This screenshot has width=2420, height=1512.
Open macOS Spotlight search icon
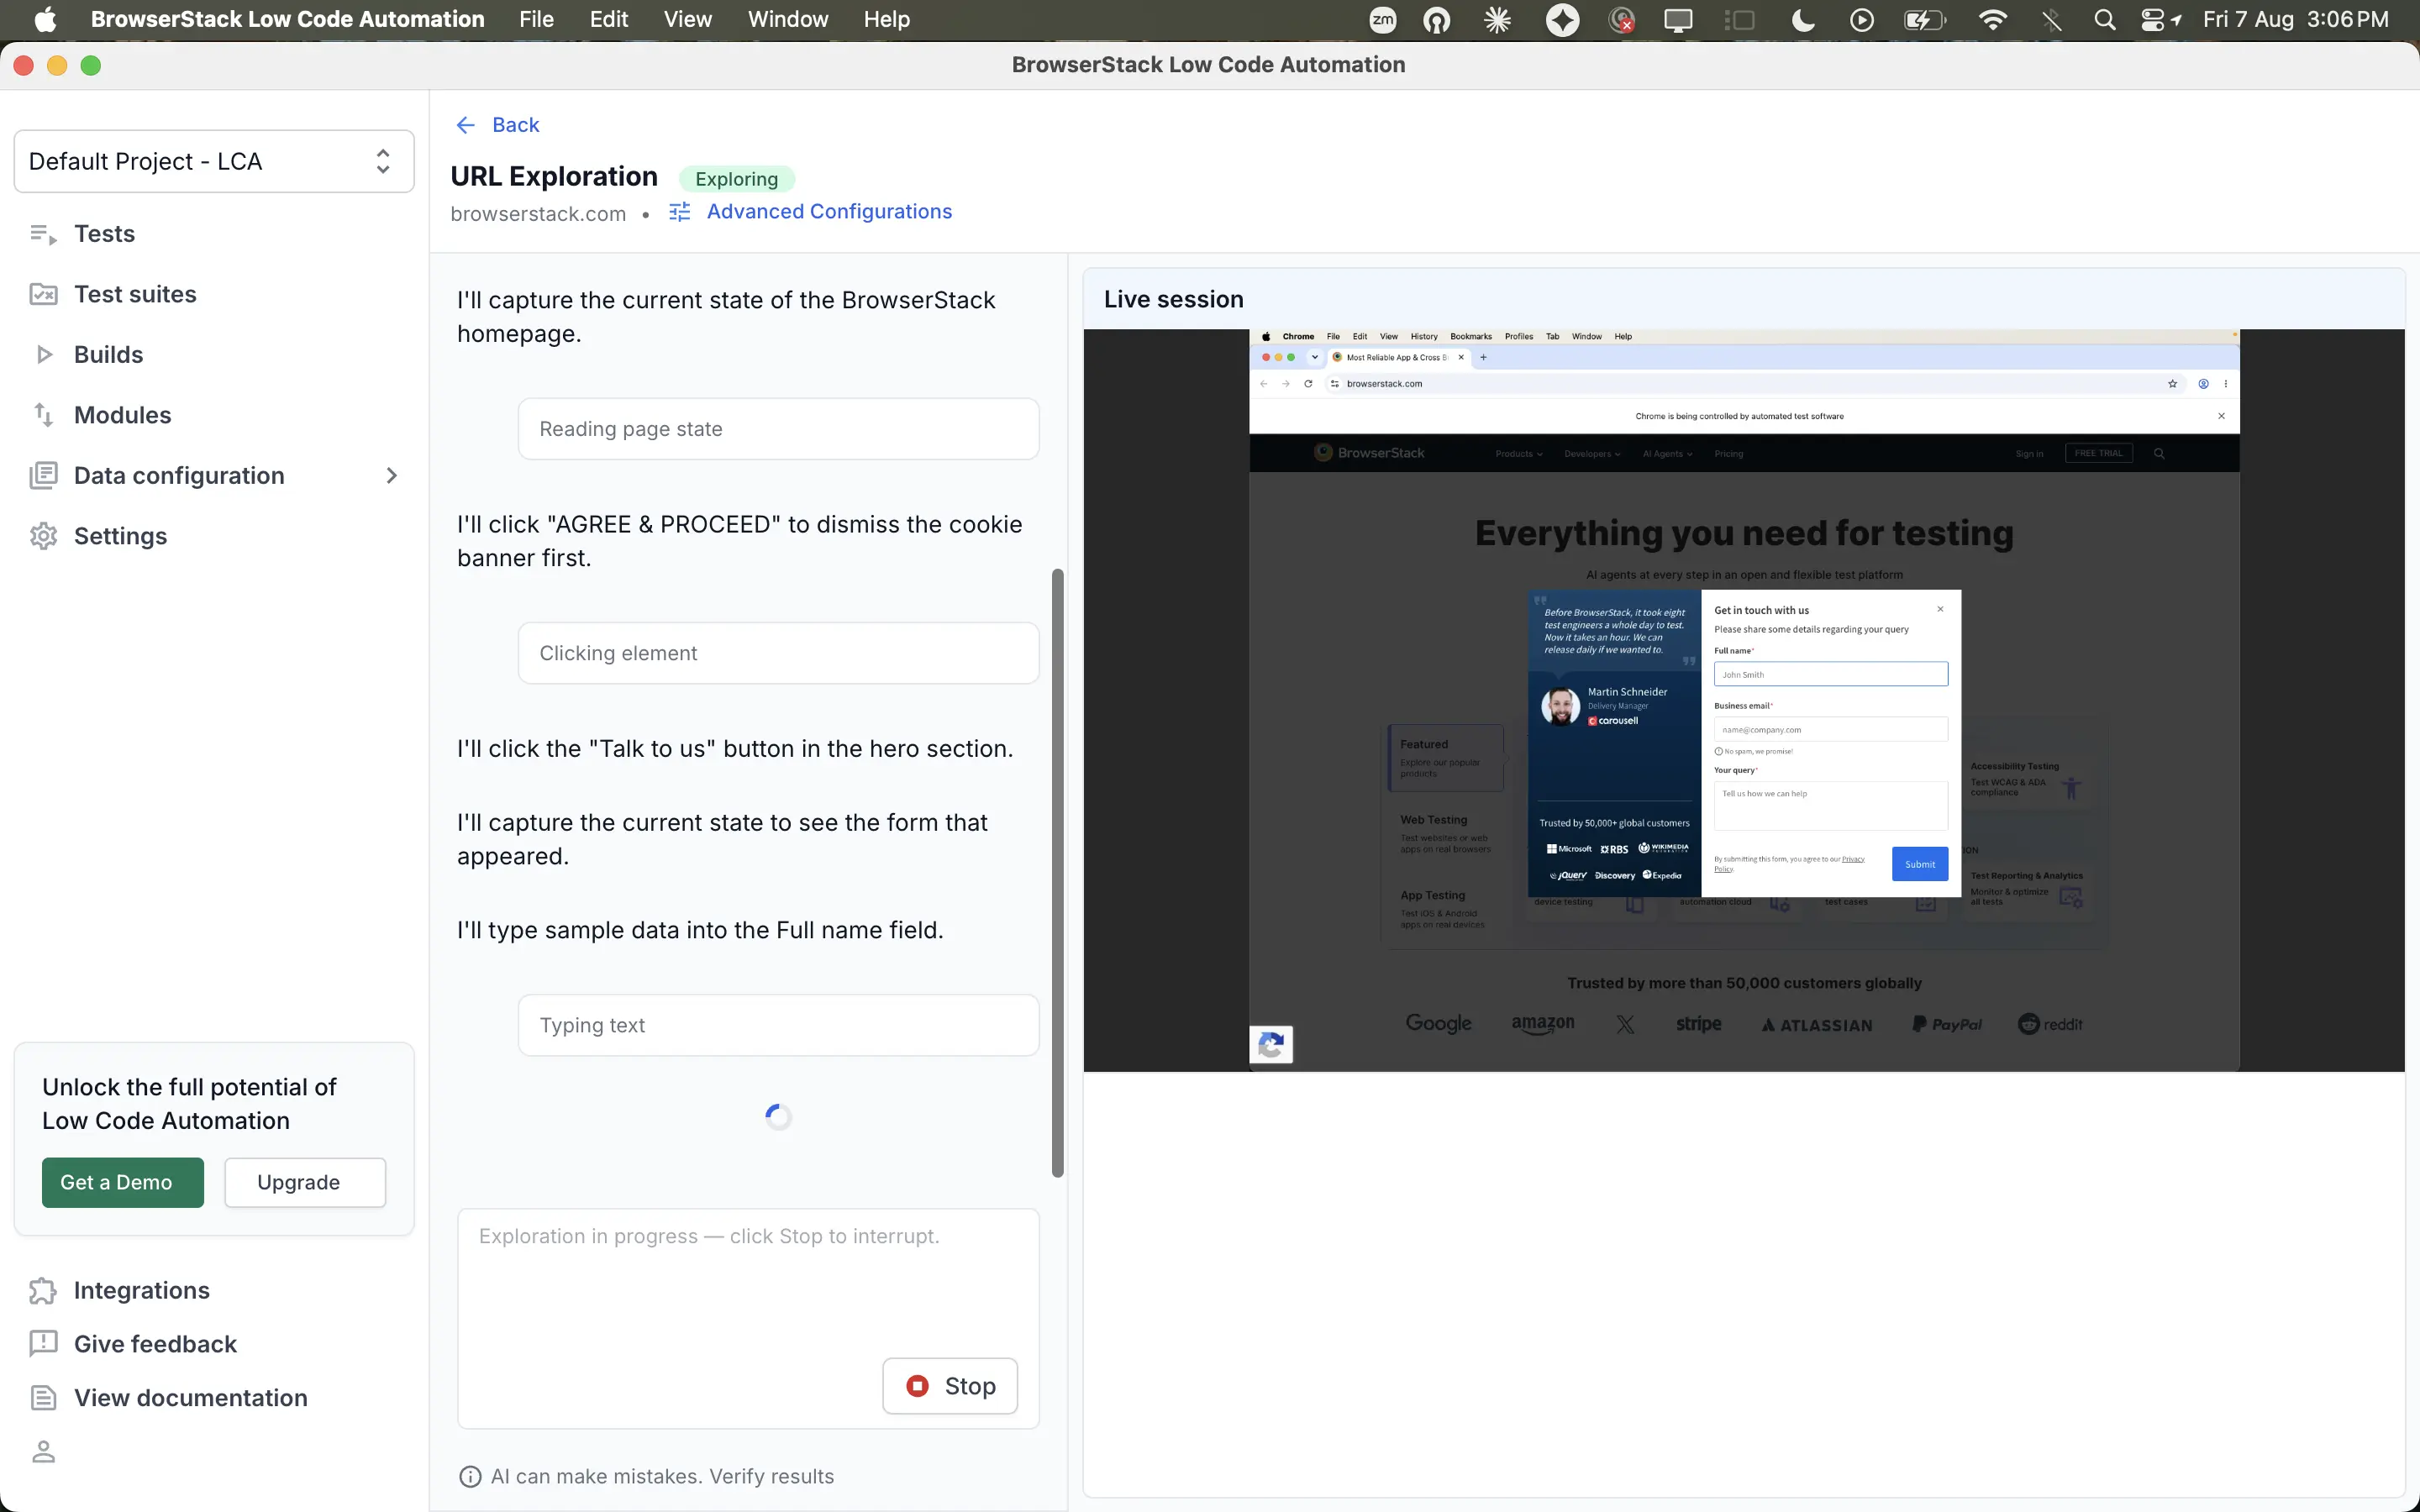pyautogui.click(x=2104, y=20)
